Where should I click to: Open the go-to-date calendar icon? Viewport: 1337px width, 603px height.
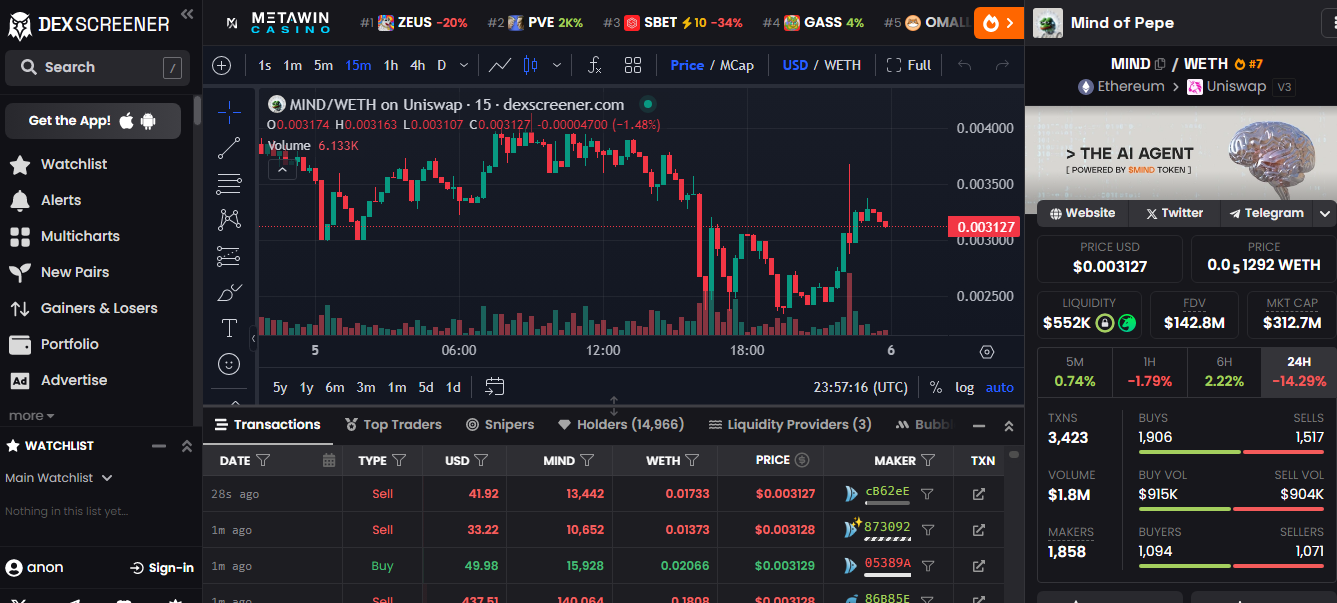point(494,387)
